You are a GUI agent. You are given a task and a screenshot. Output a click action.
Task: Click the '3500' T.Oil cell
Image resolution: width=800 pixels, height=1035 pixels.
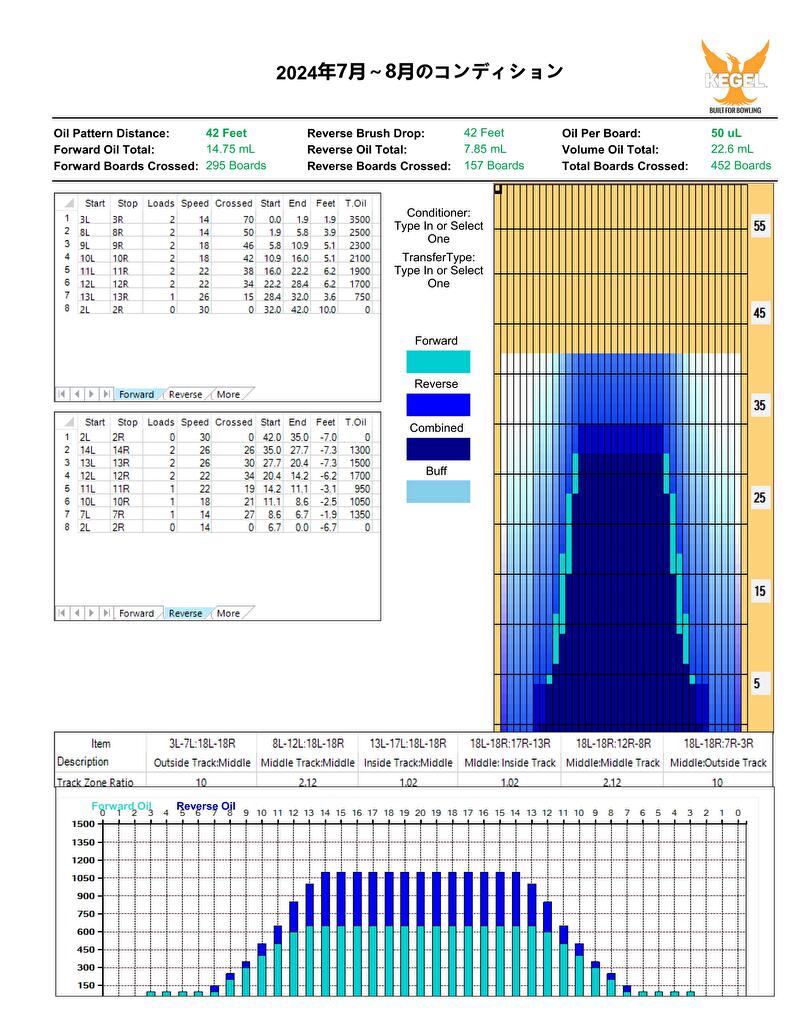[x=359, y=219]
